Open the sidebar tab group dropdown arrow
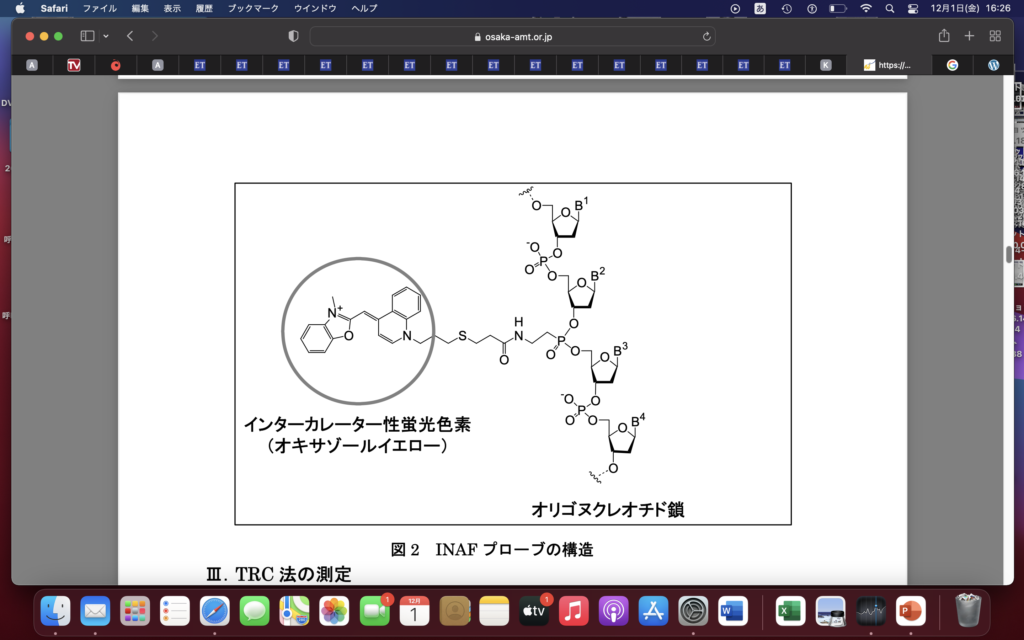 pos(106,36)
